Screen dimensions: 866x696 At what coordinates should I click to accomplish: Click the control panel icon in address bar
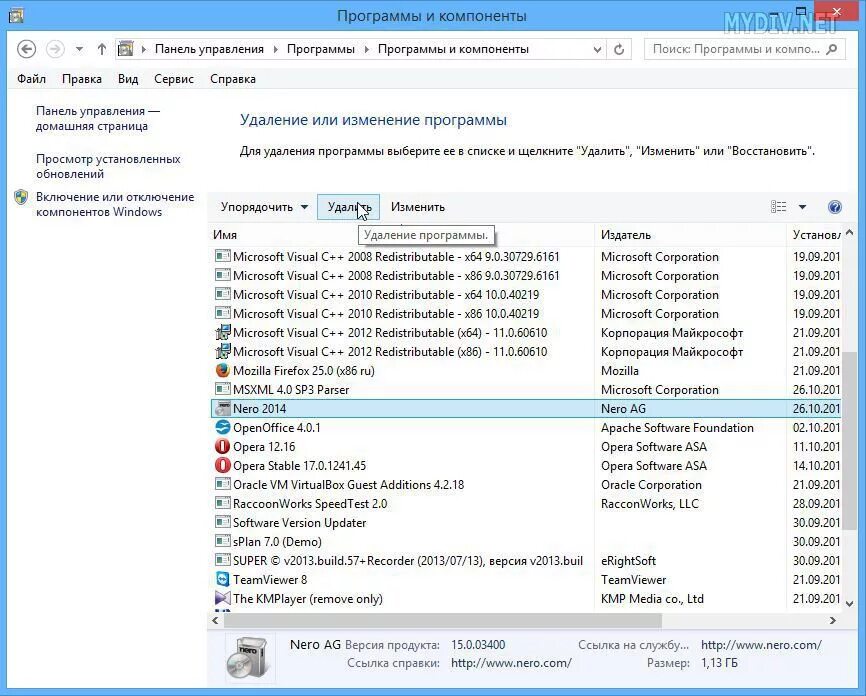[x=126, y=49]
